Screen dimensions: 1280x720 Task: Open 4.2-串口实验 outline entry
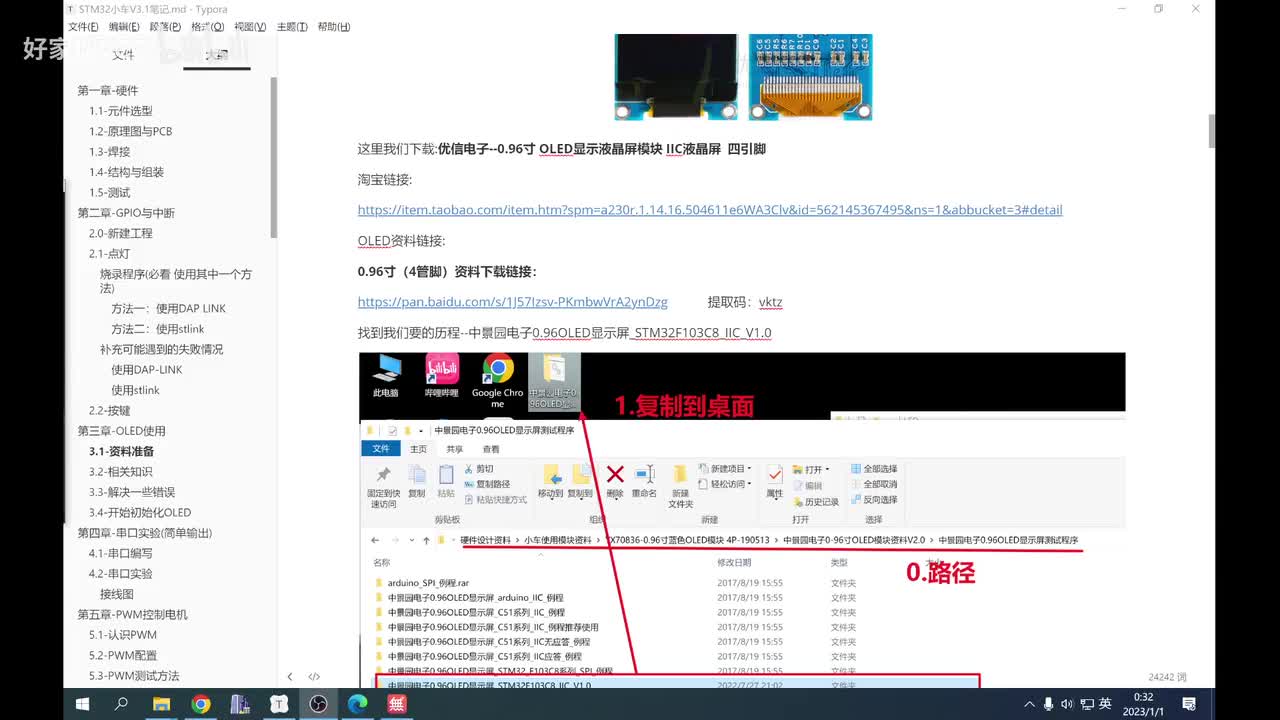point(121,574)
